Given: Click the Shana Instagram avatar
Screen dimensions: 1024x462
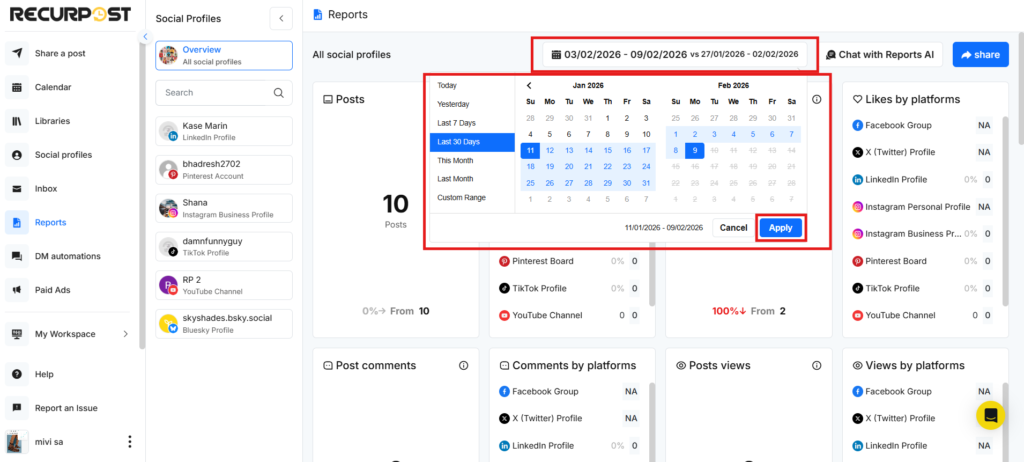Looking at the screenshot, I should 168,208.
